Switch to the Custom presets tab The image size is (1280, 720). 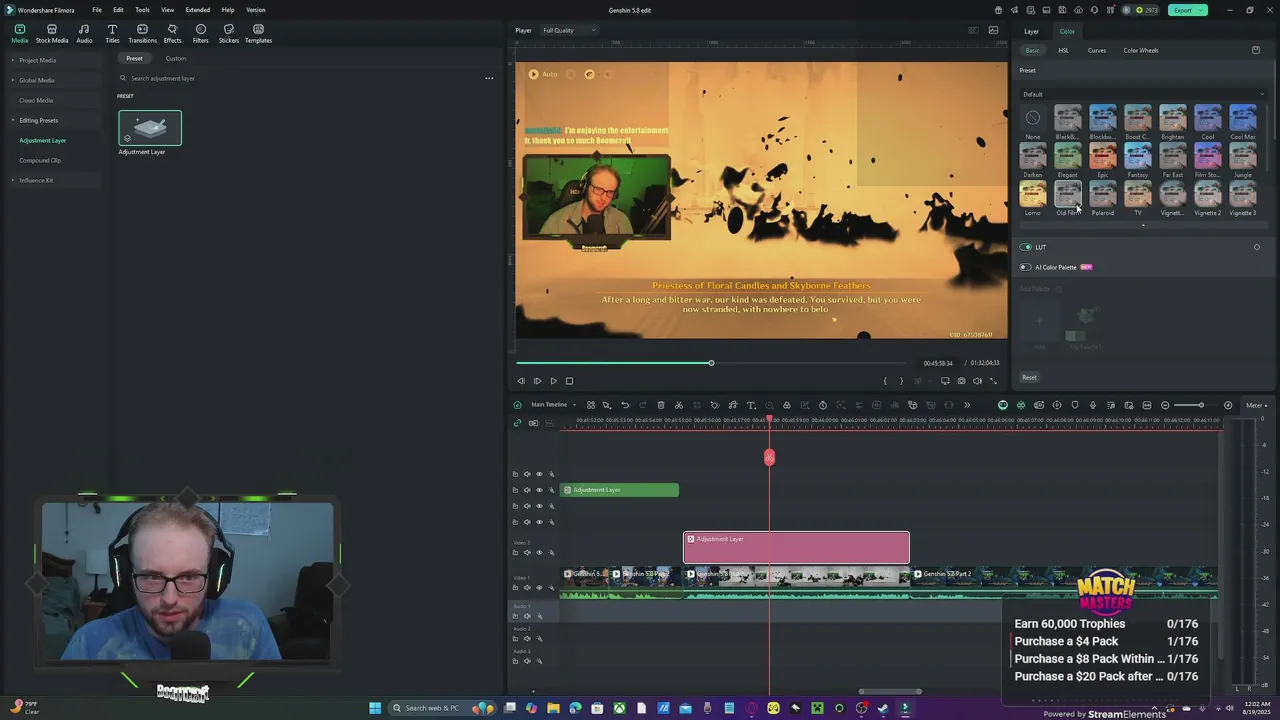[176, 58]
